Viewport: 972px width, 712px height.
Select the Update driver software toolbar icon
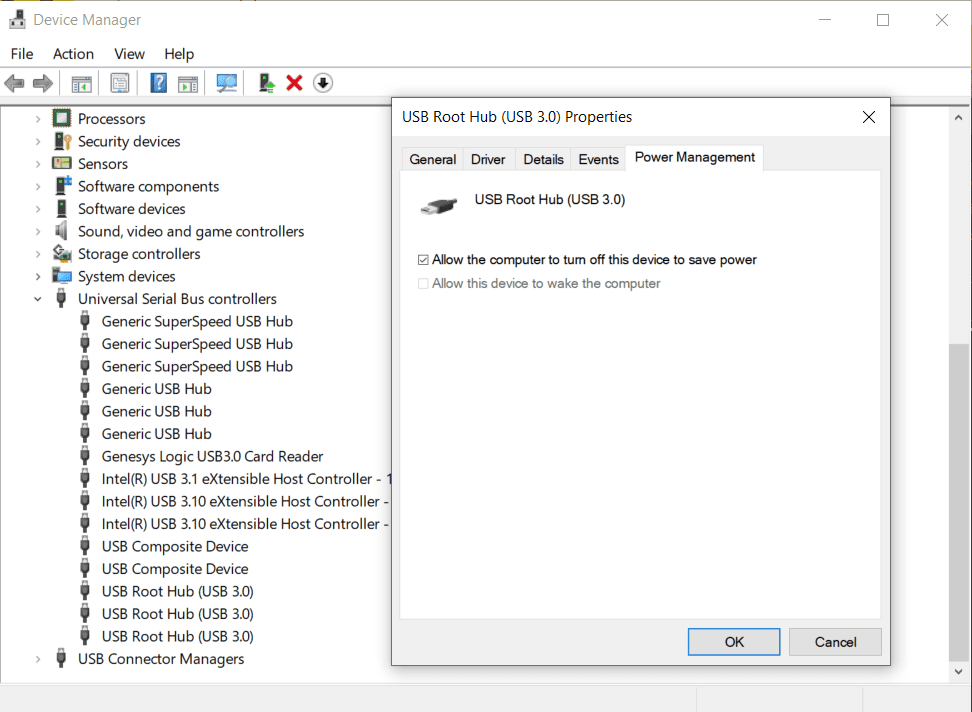265,82
